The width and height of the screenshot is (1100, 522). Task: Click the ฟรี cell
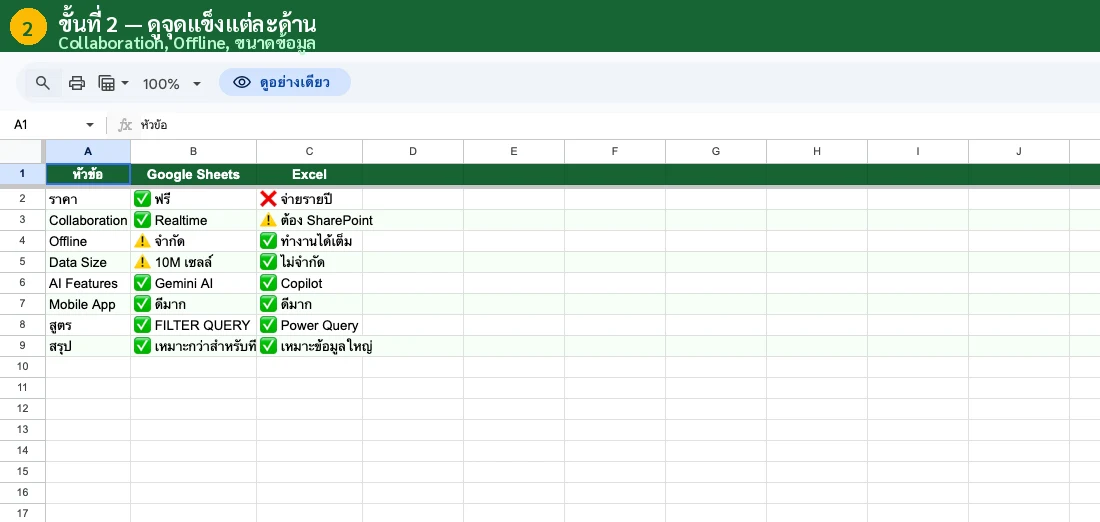(194, 199)
